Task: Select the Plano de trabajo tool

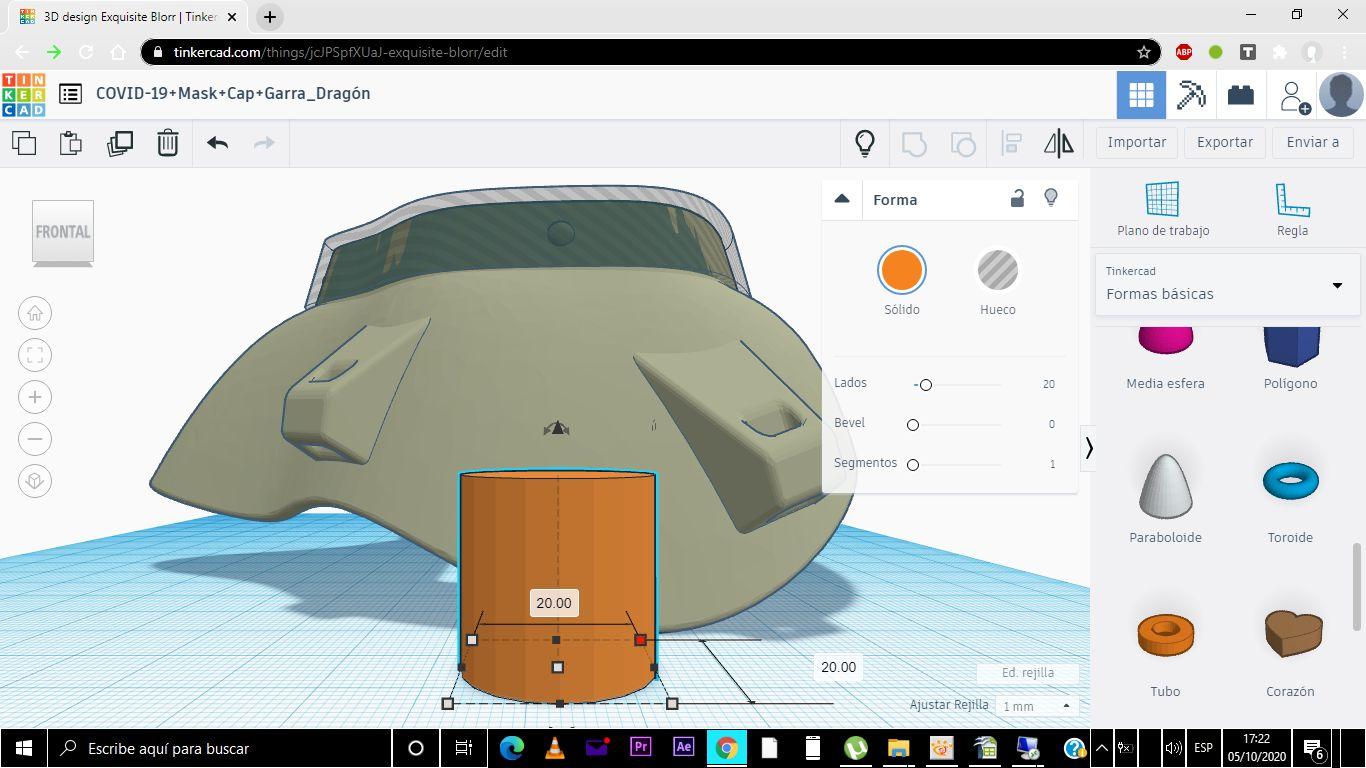Action: (1163, 209)
